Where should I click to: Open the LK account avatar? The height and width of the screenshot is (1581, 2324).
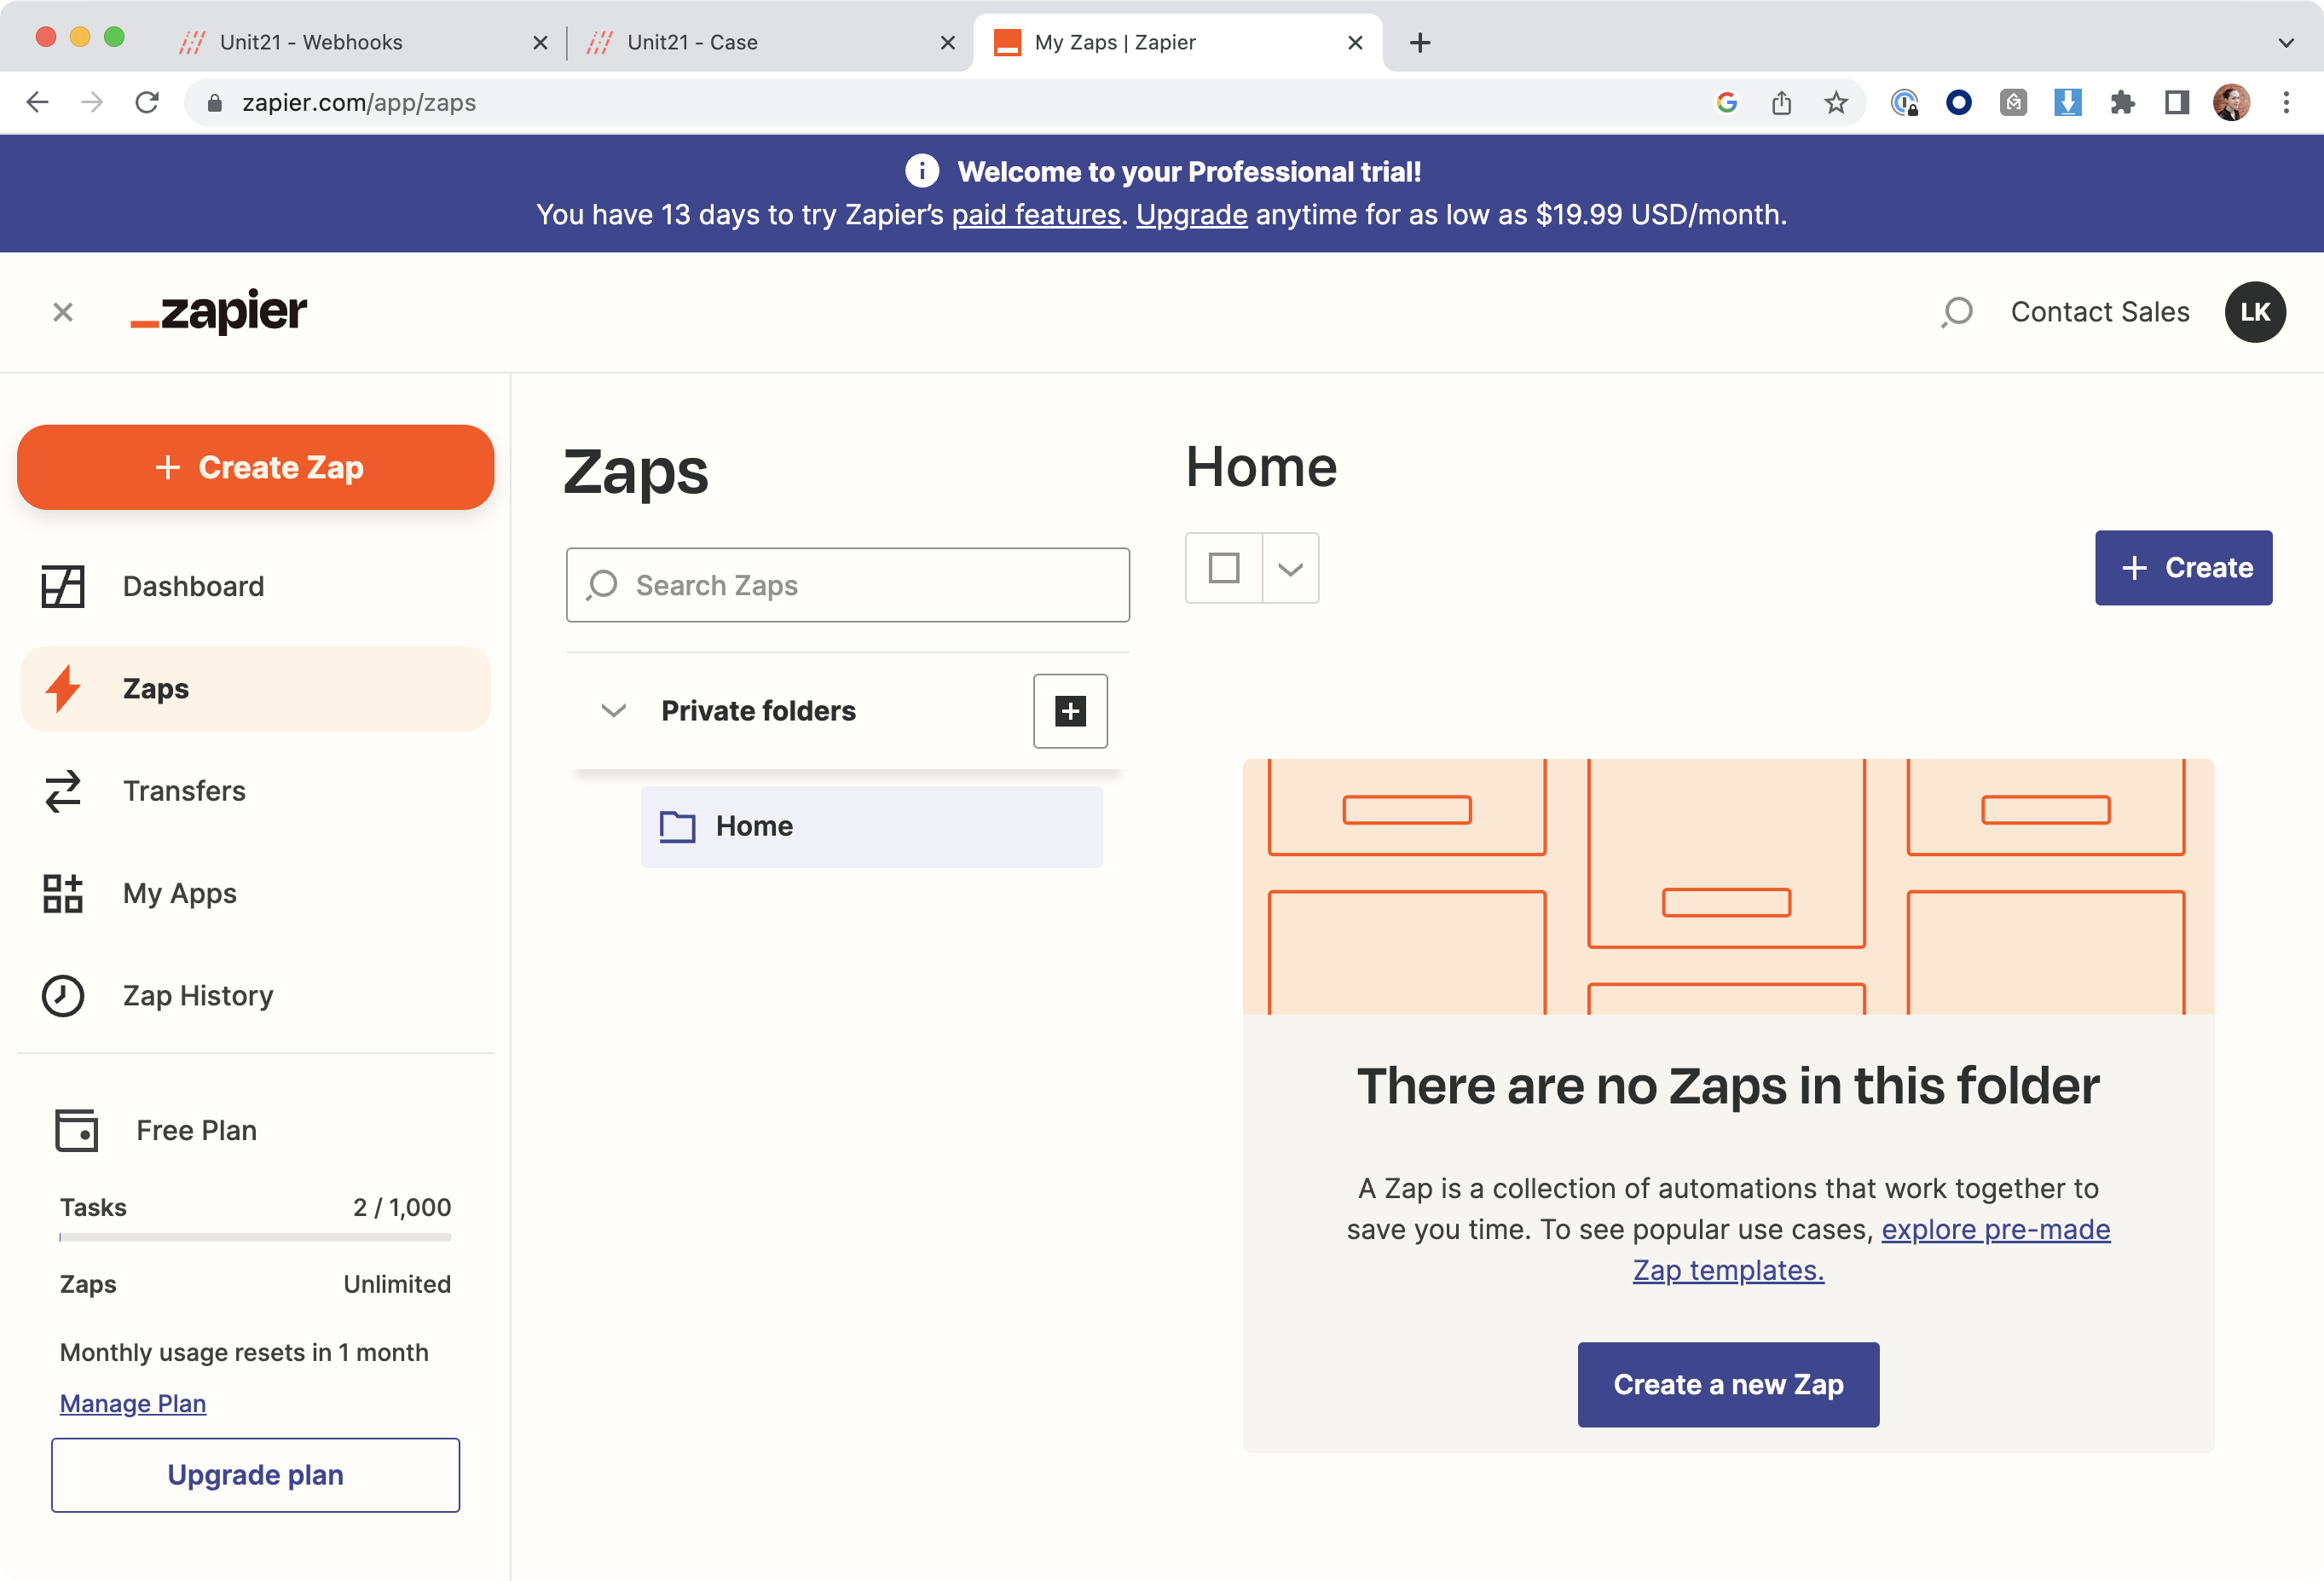tap(2254, 312)
